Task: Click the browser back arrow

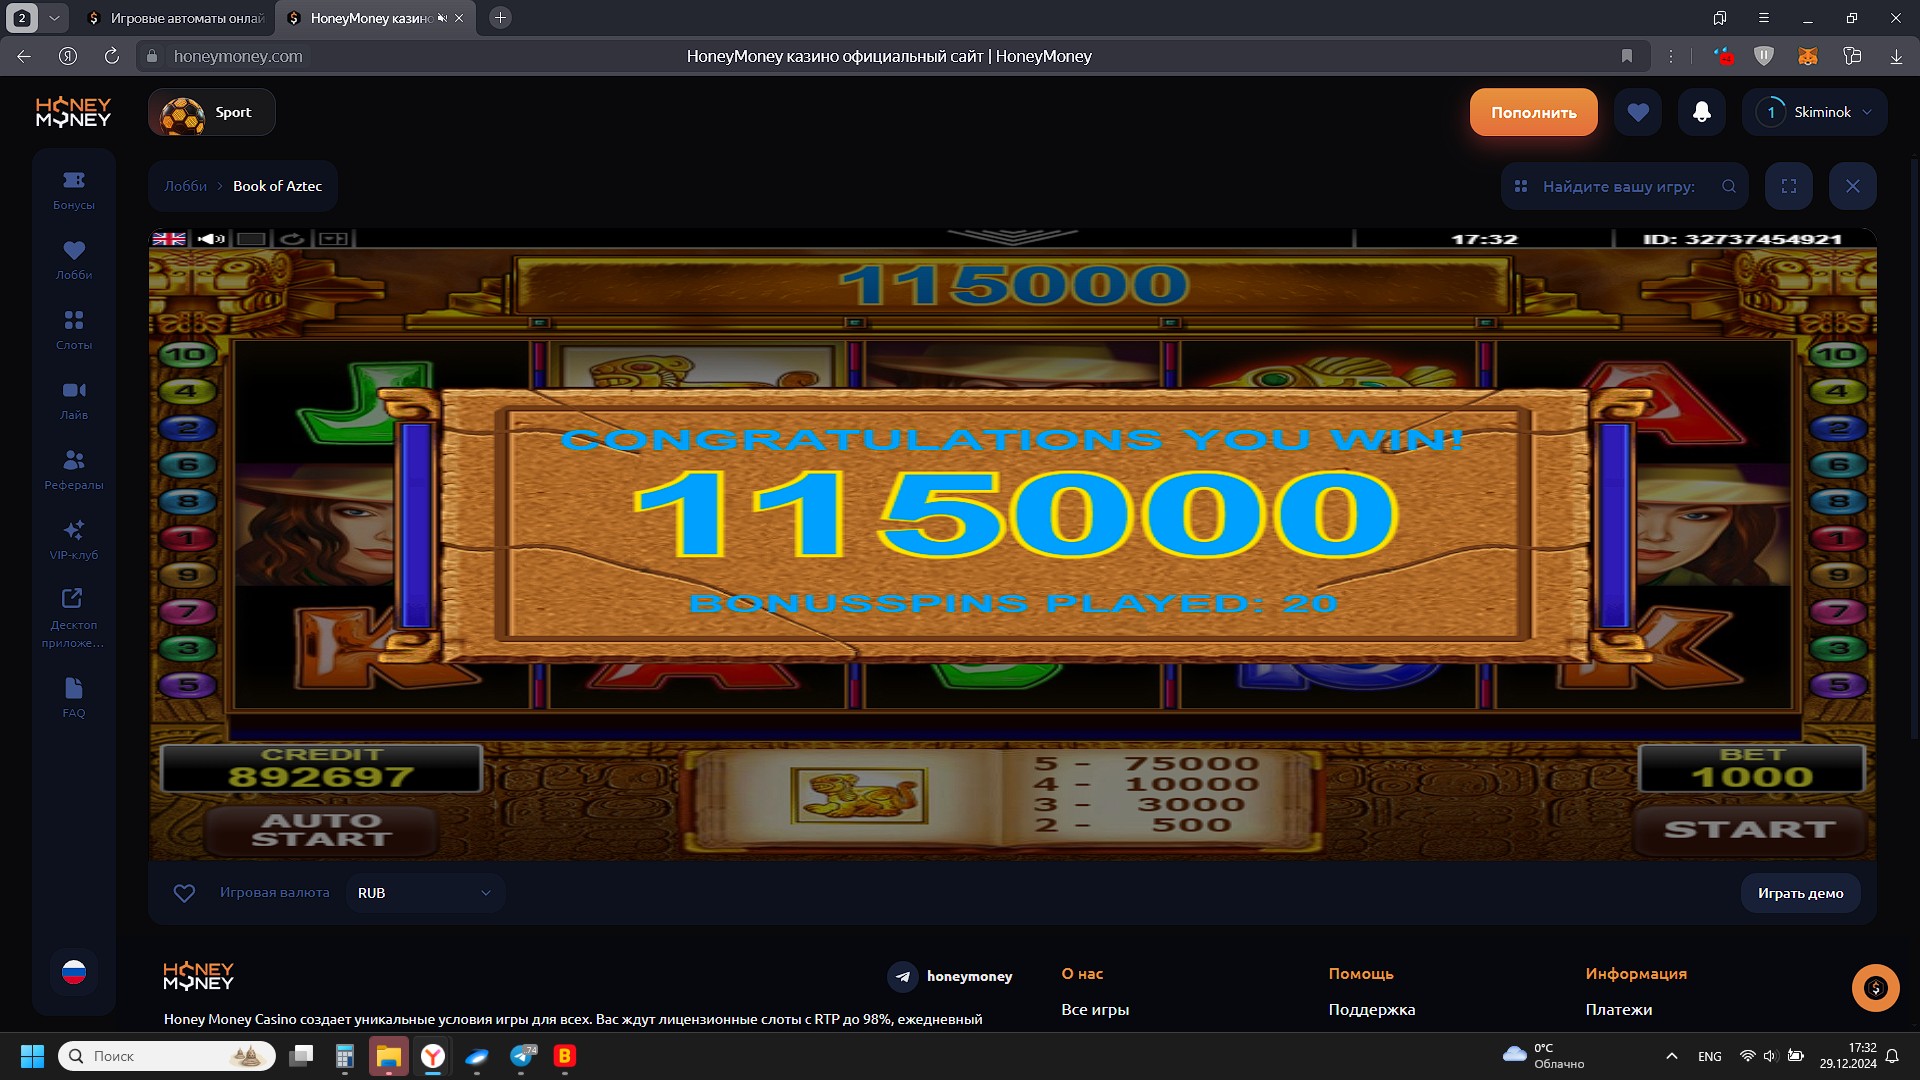Action: [x=24, y=57]
